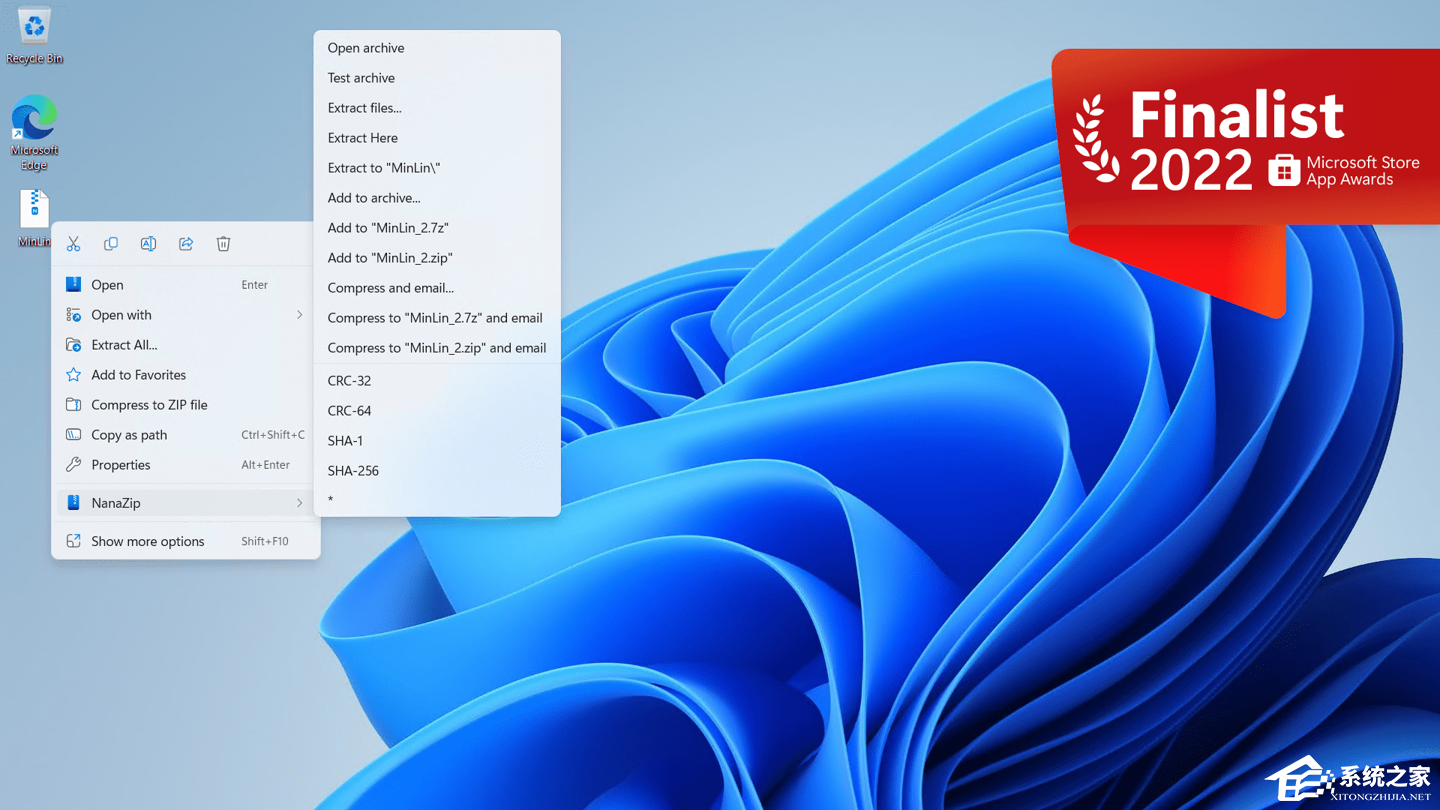Click the Add to Favorites star icon
1440x810 pixels.
click(x=73, y=375)
